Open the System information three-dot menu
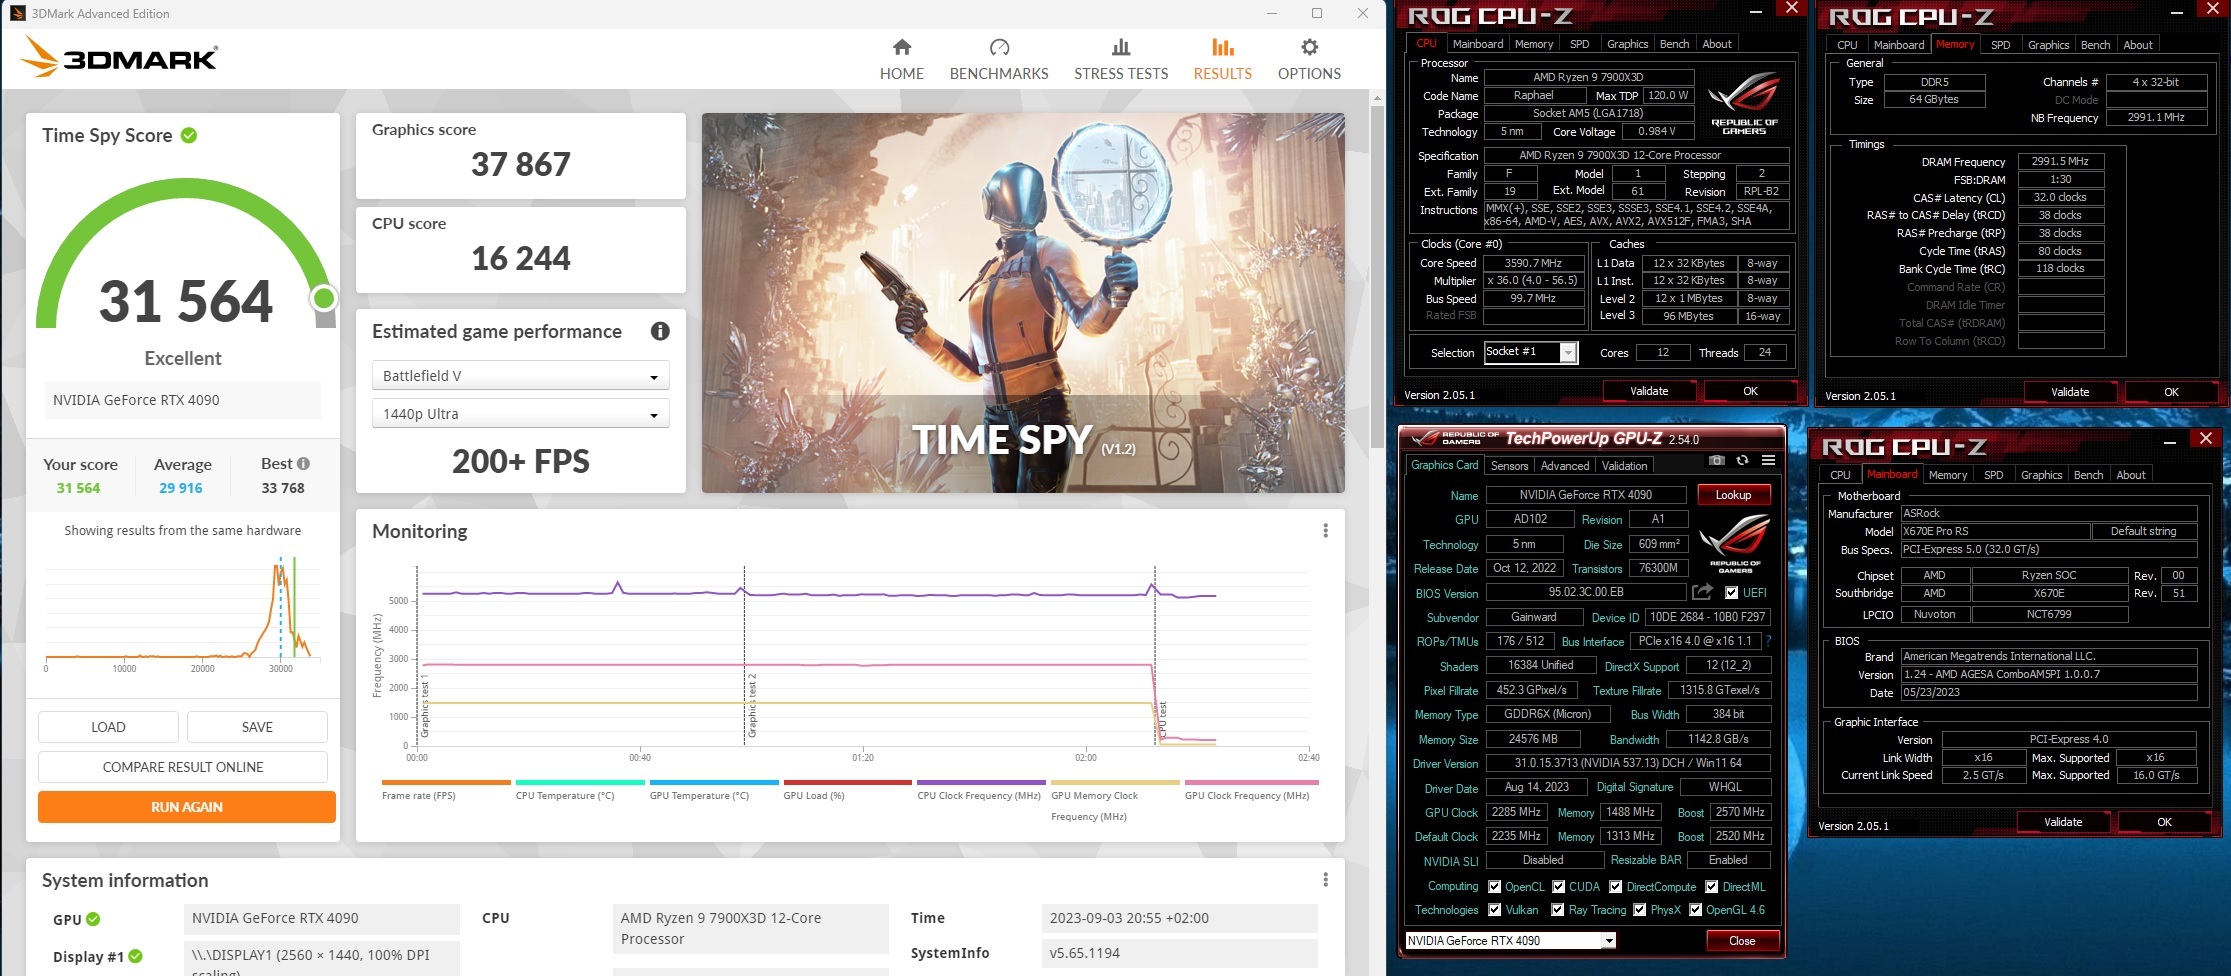This screenshot has width=2231, height=976. pos(1325,880)
